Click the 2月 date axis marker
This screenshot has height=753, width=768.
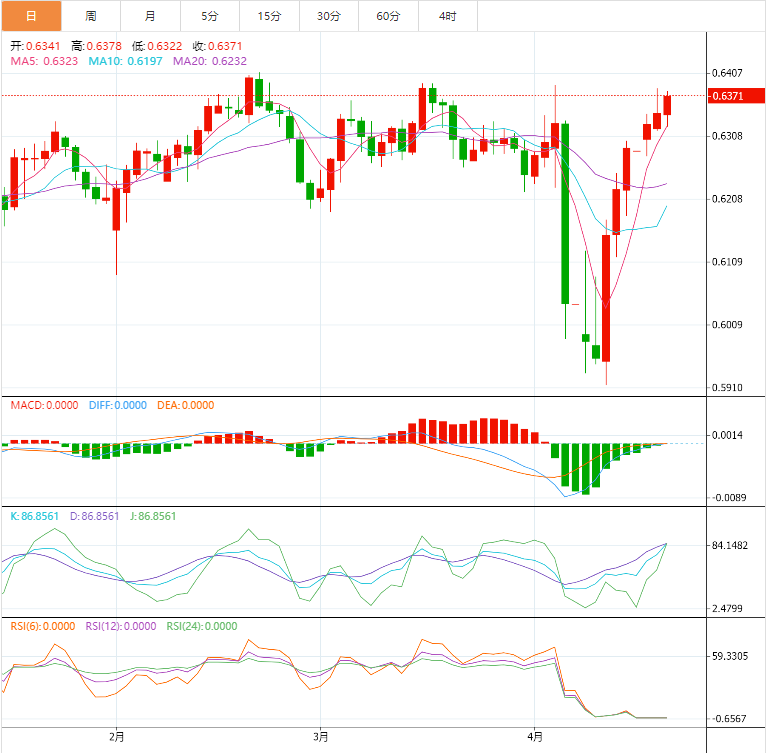(x=117, y=738)
